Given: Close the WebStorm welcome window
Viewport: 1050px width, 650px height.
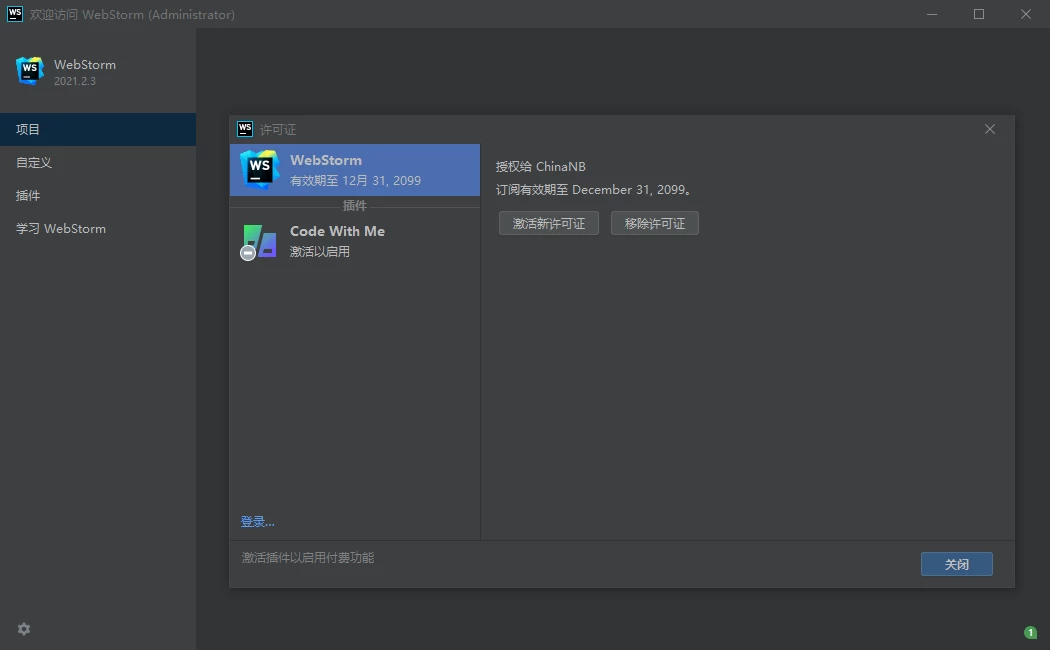Looking at the screenshot, I should coord(1025,14).
